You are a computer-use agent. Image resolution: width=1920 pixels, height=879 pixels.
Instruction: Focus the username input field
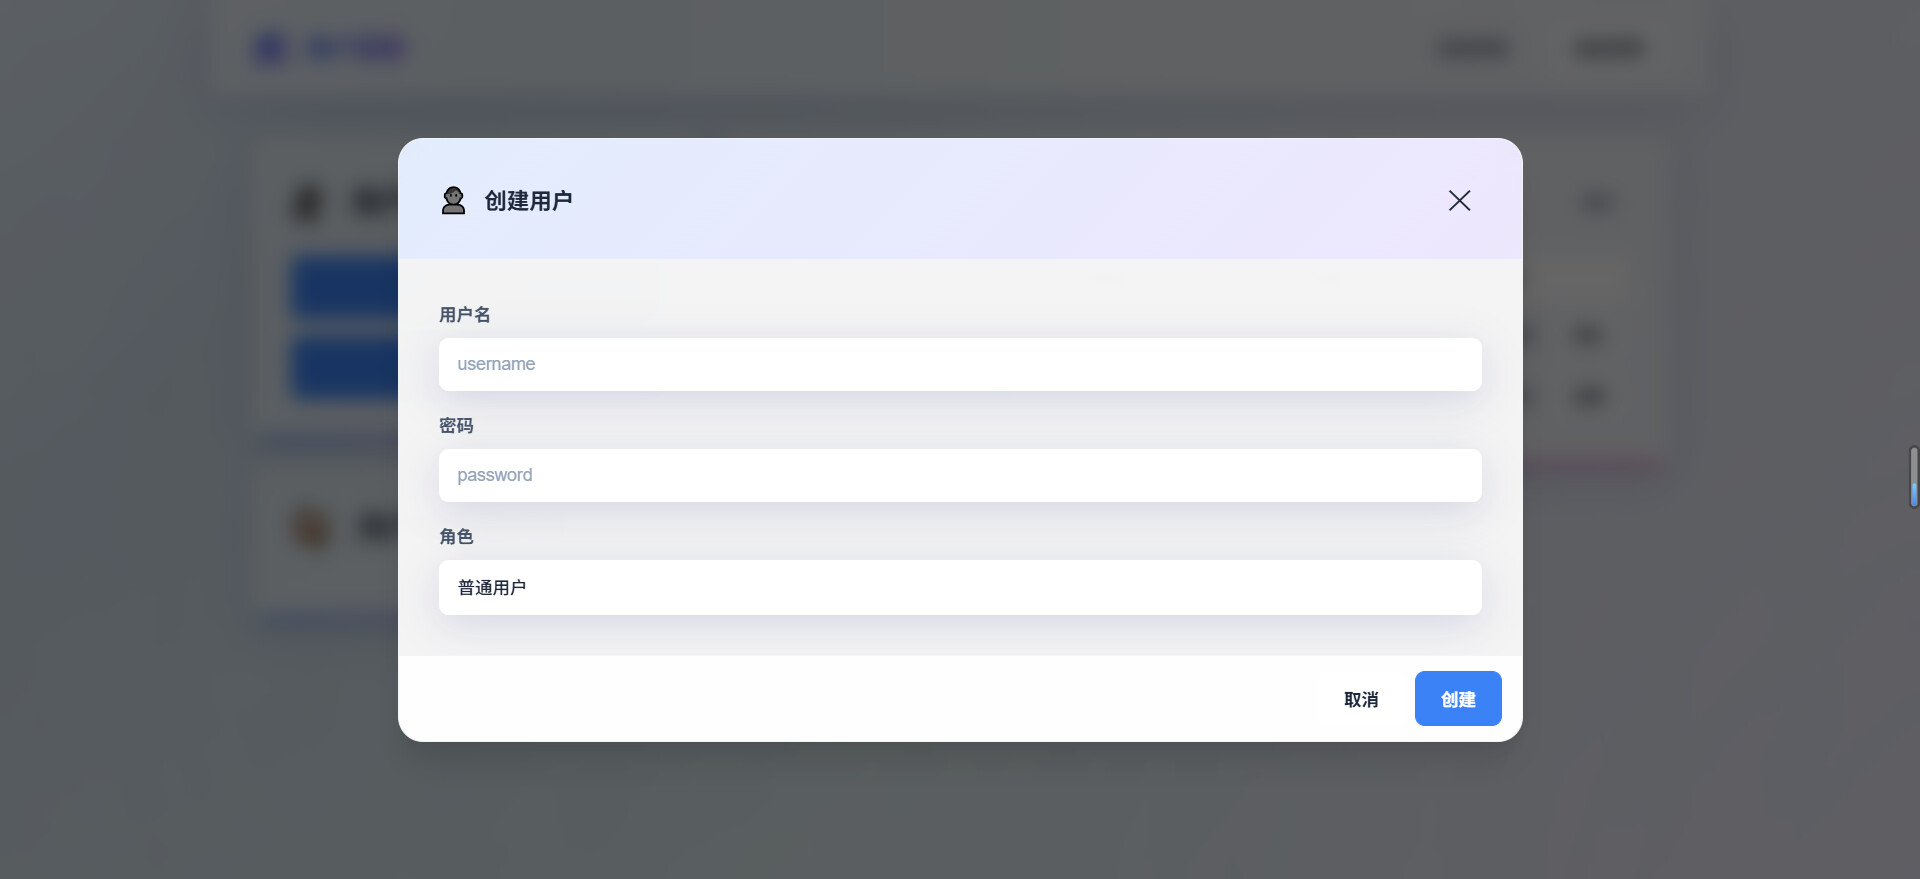(960, 364)
